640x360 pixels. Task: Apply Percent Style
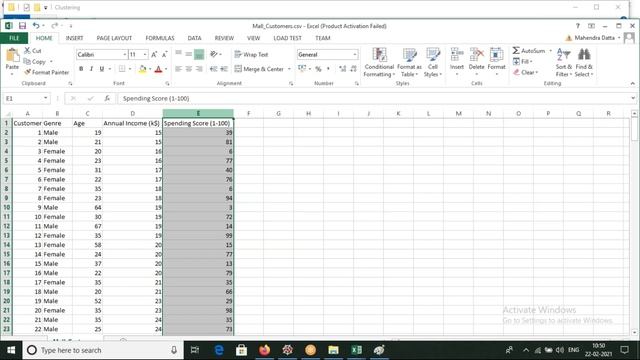pyautogui.click(x=318, y=69)
